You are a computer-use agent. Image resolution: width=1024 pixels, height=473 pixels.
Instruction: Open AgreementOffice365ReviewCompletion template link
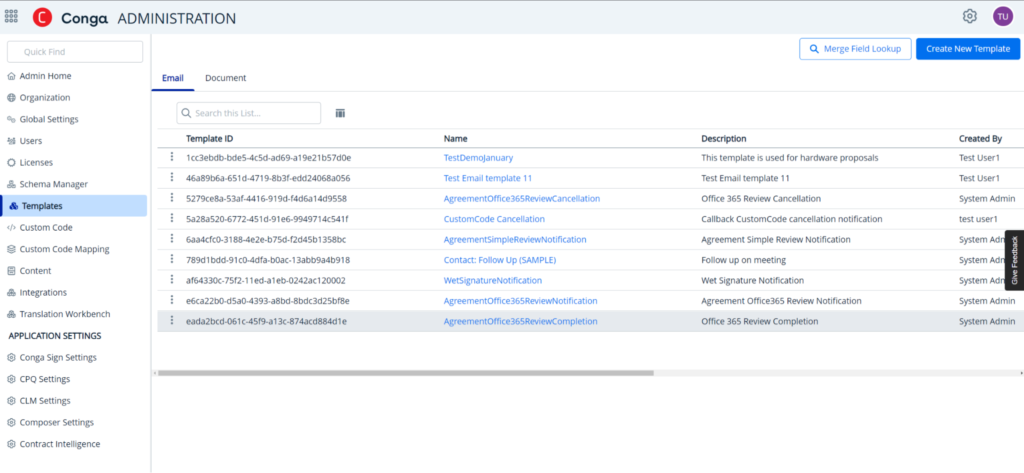pos(520,321)
